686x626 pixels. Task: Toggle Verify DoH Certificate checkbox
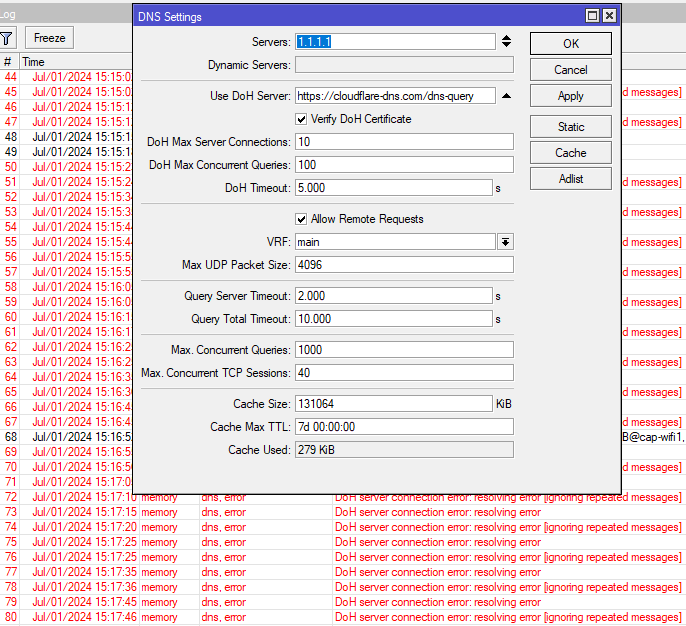click(x=301, y=119)
